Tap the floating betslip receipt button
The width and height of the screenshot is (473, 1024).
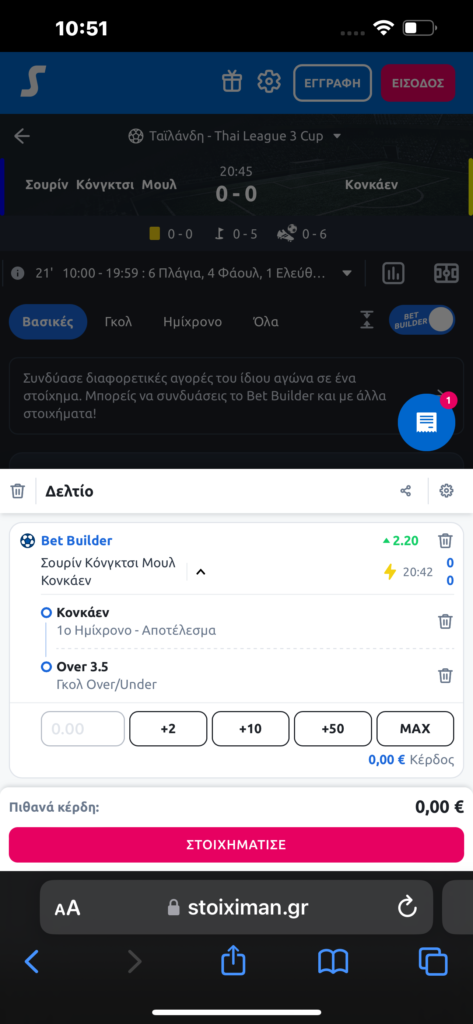click(x=426, y=422)
